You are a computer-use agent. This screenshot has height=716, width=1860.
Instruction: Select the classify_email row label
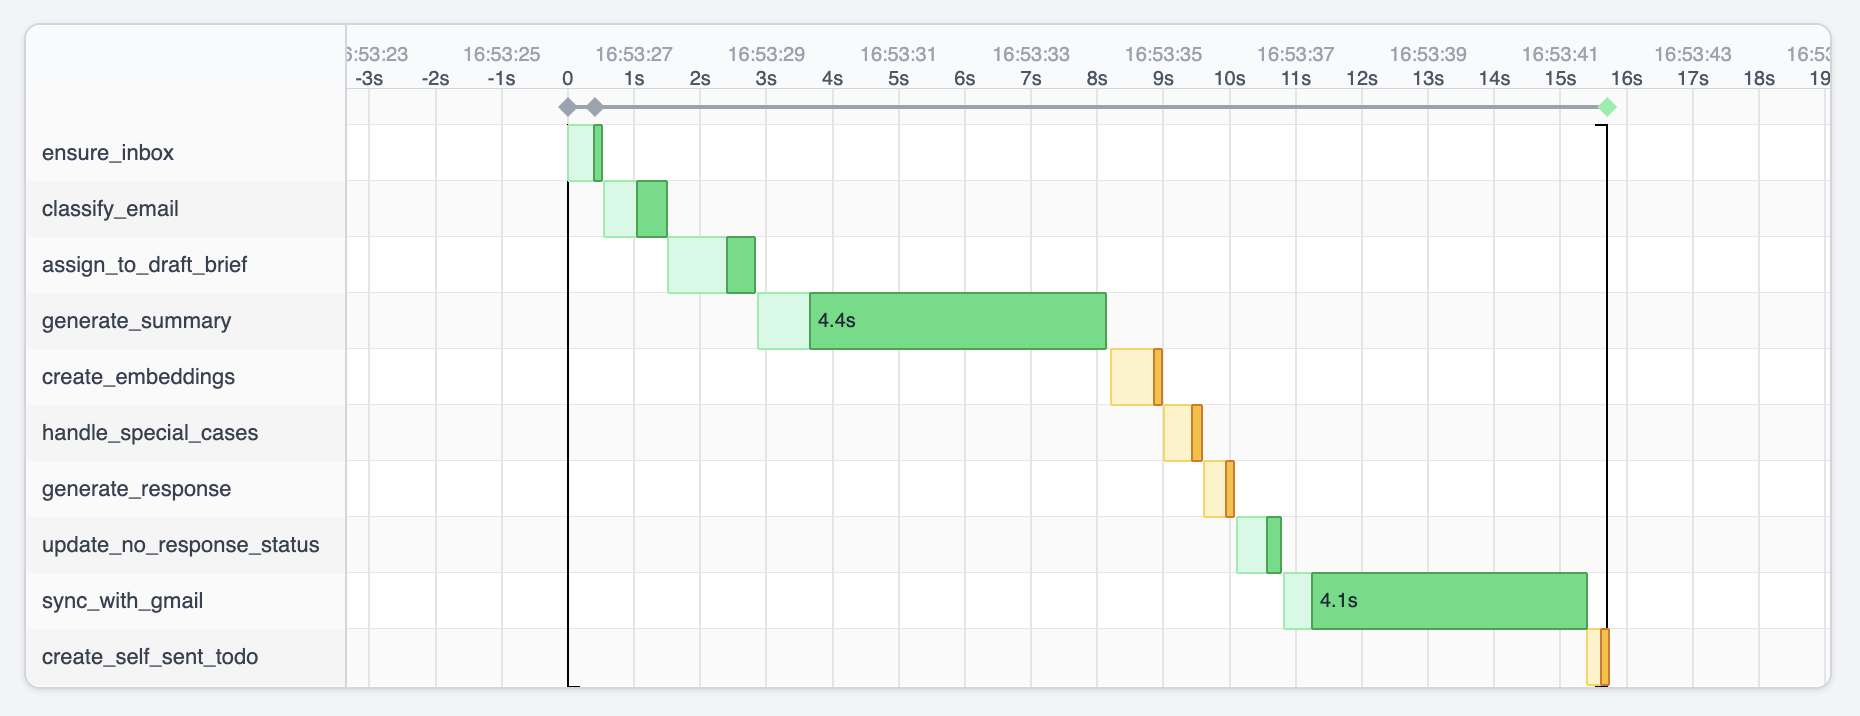pos(110,209)
